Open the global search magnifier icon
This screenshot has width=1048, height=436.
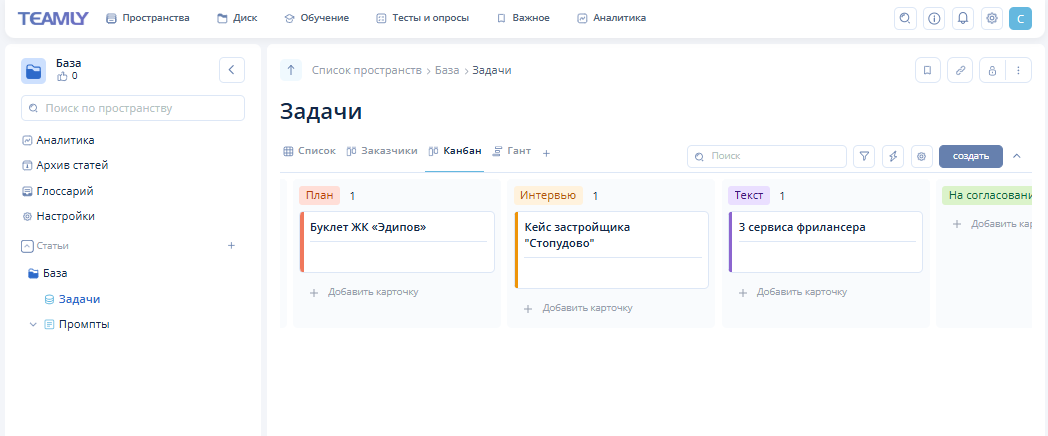click(905, 18)
